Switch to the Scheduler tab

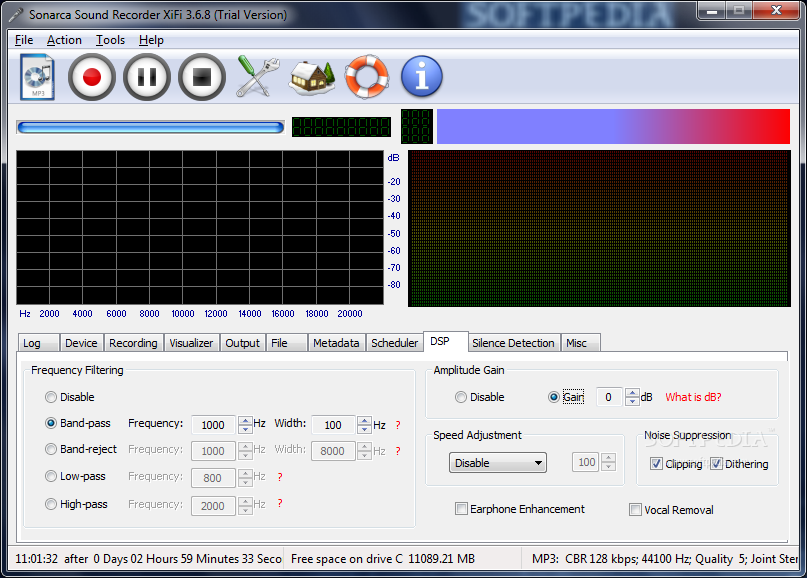click(394, 343)
